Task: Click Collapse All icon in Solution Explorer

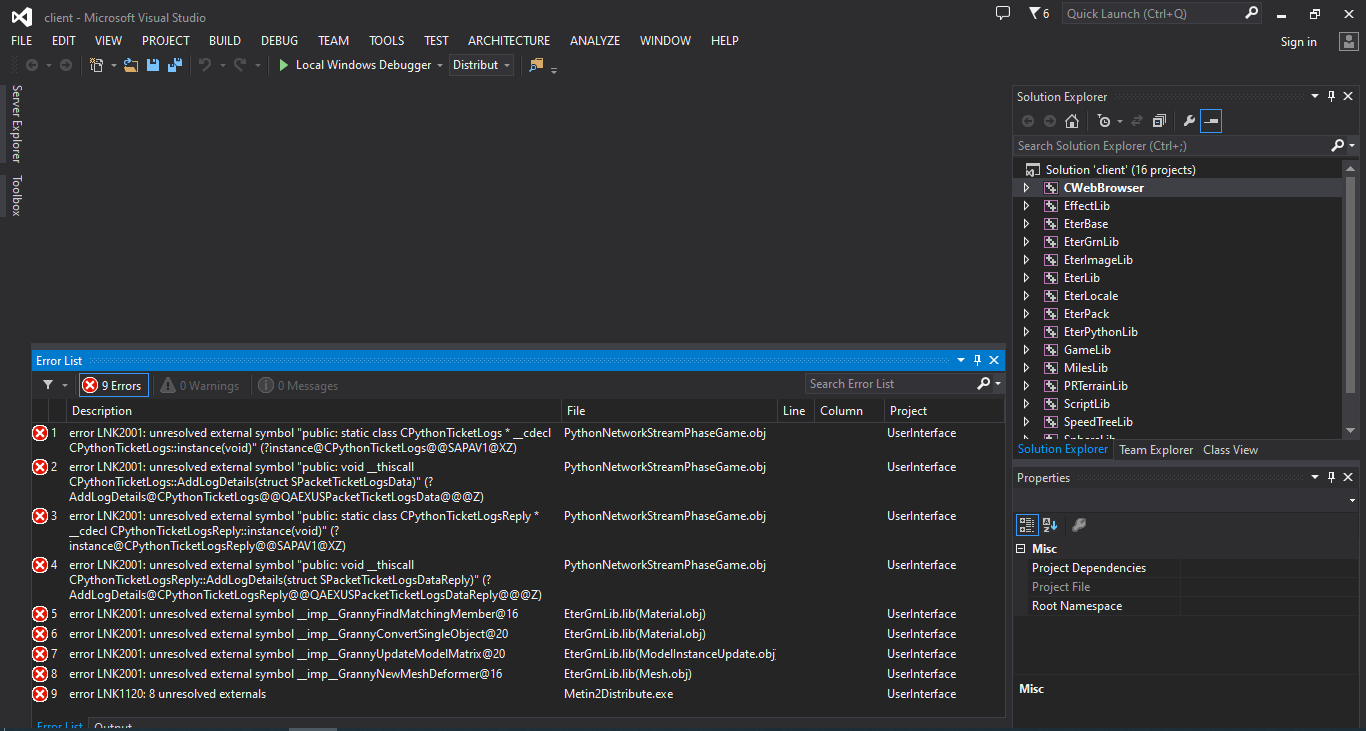Action: click(1159, 121)
